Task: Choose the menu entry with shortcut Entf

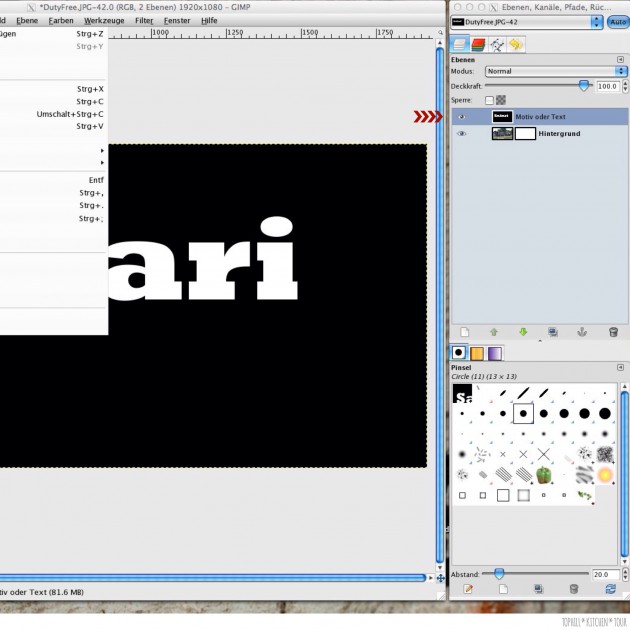Action: (x=53, y=180)
